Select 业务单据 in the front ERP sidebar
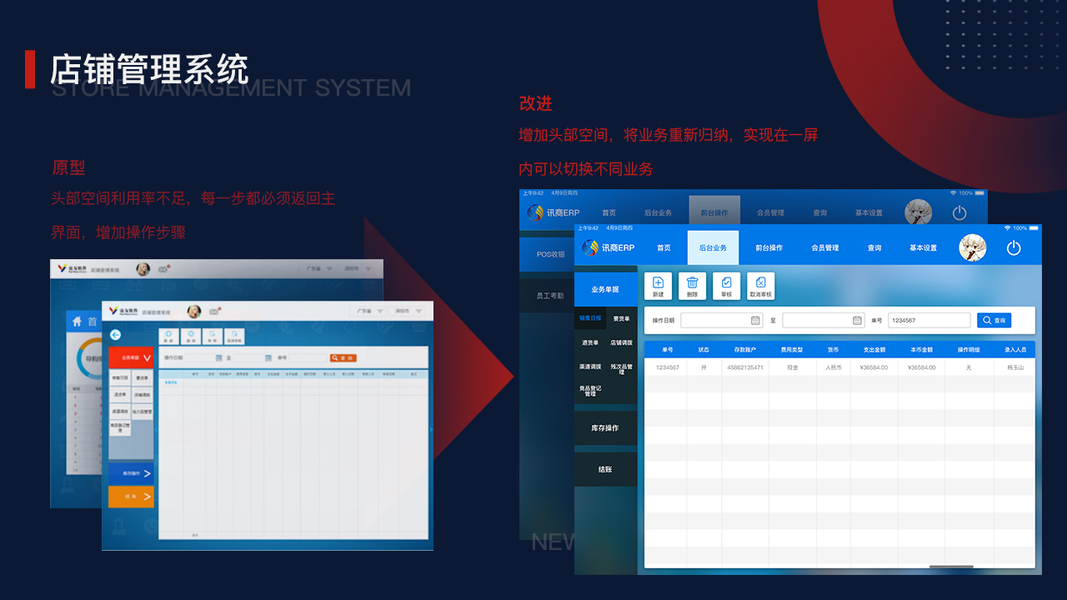 605,290
